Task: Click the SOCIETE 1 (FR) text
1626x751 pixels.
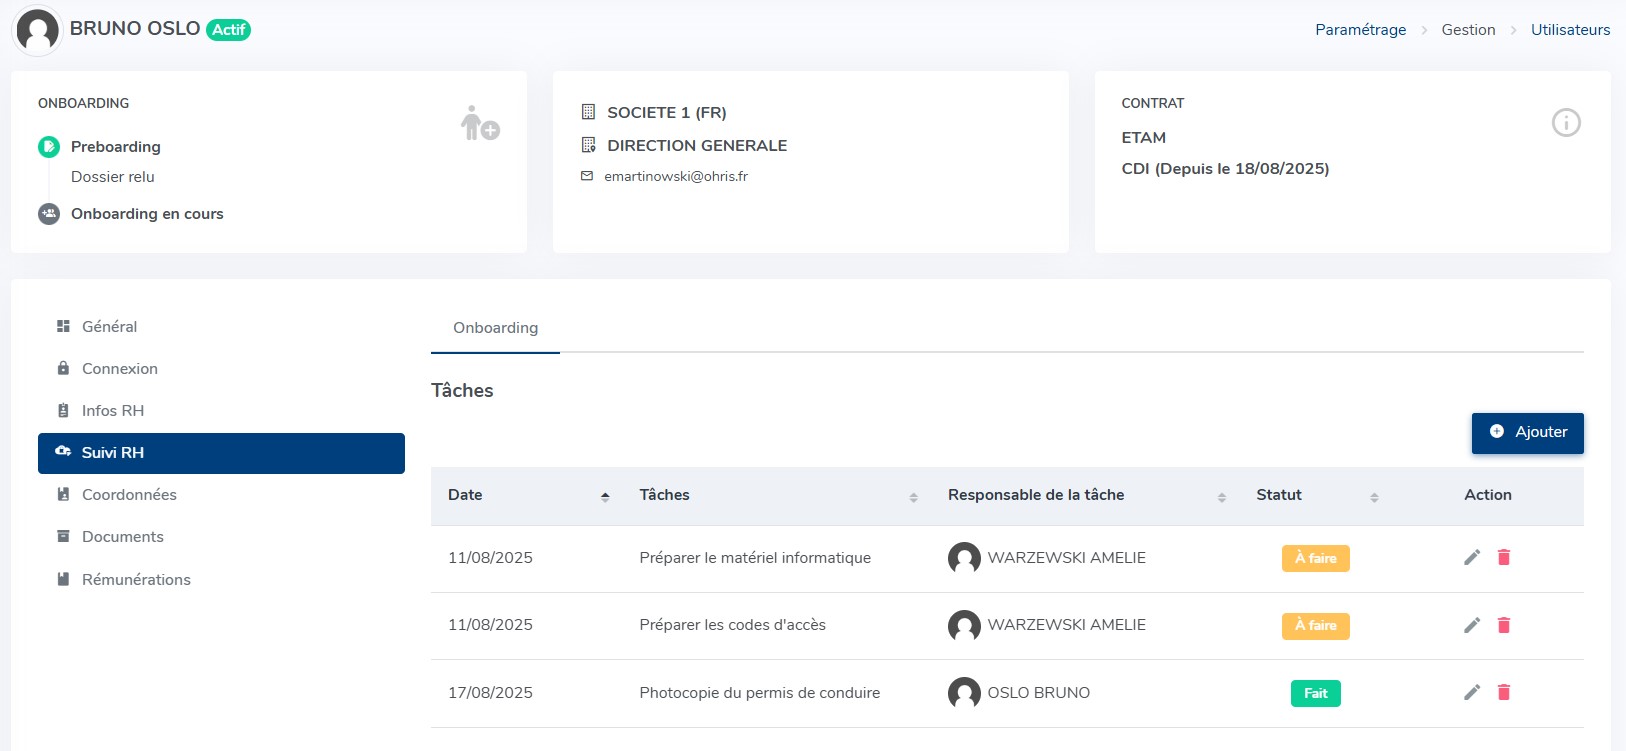Action: point(667,113)
